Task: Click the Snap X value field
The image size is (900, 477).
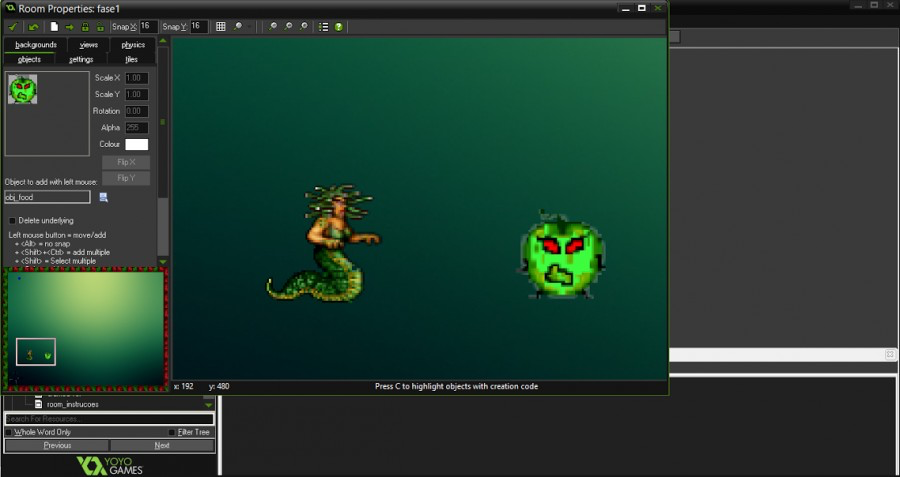Action: 148,26
